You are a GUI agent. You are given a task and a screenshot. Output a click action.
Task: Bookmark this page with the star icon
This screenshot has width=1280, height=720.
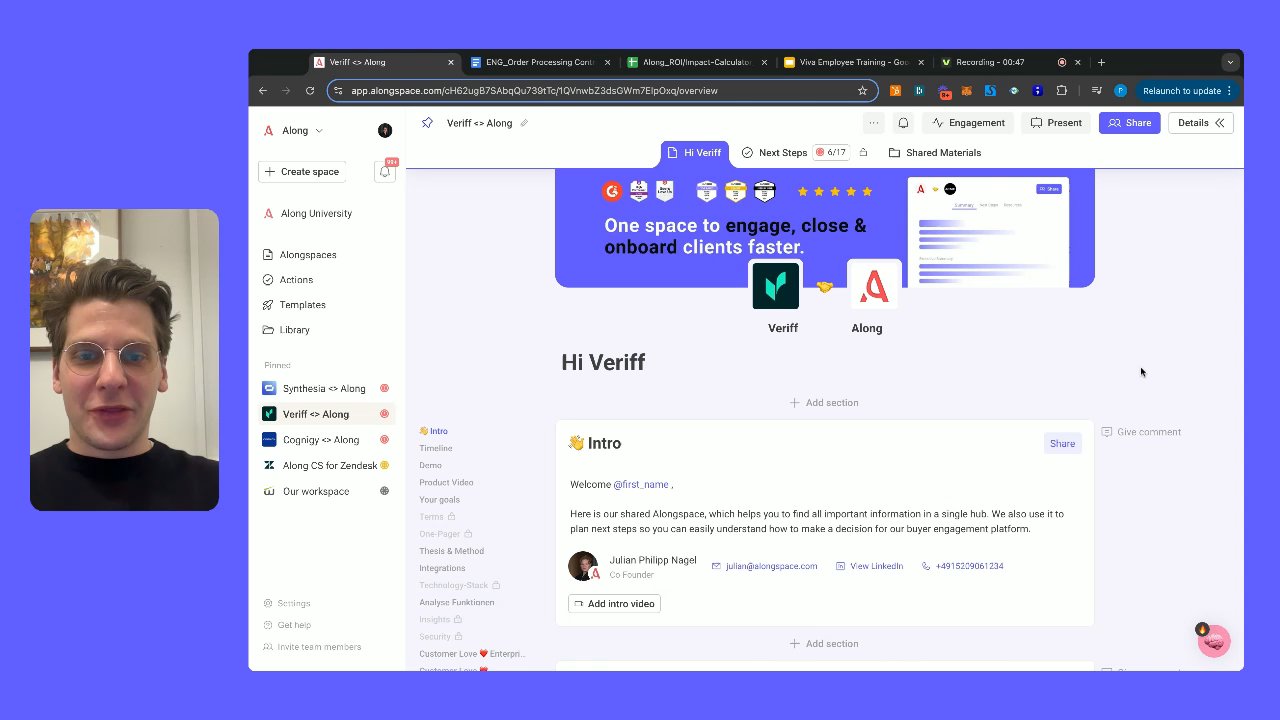(x=862, y=91)
